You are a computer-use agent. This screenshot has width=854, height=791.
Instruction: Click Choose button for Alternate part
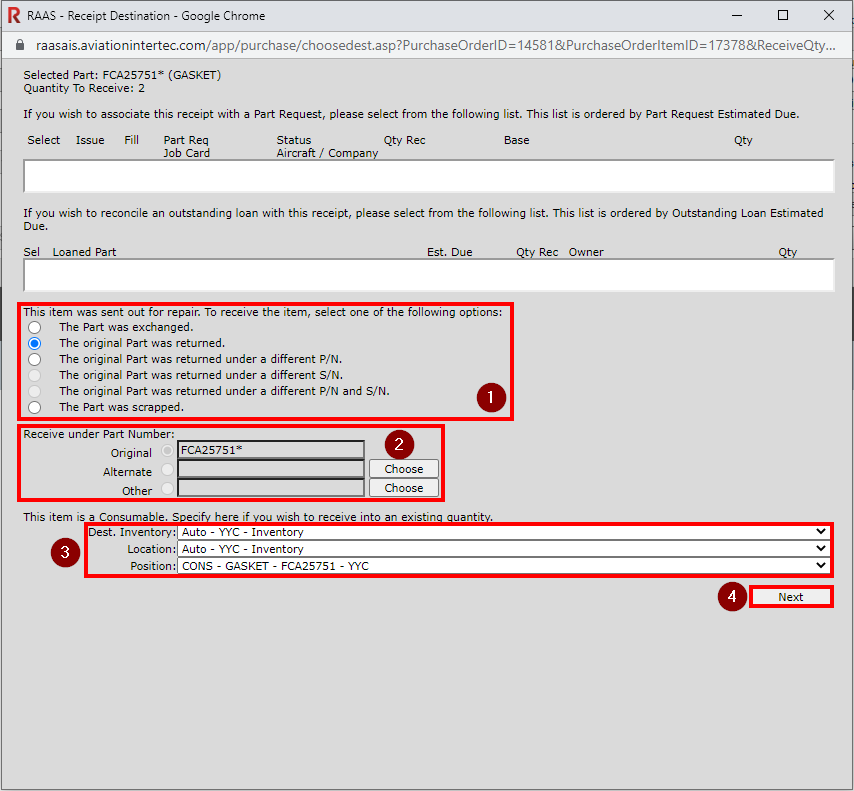pos(403,469)
